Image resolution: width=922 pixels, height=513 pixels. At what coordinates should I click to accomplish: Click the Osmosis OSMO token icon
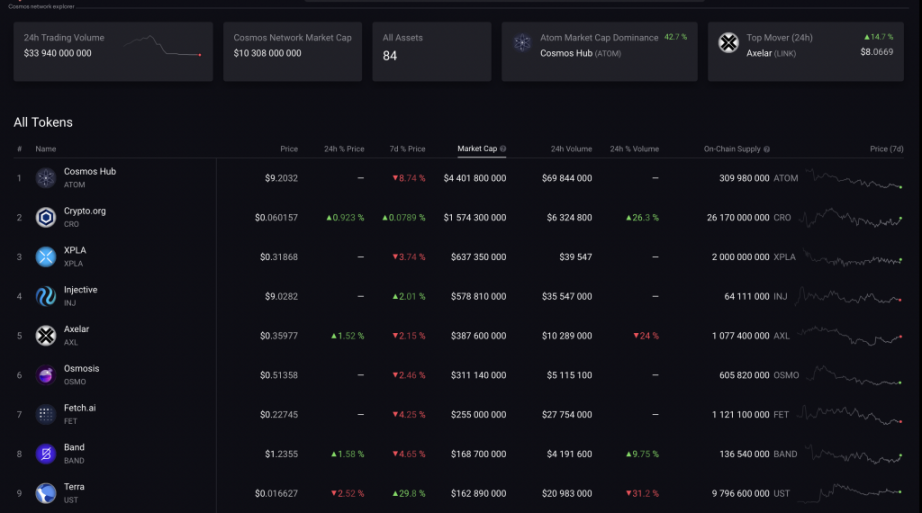(x=46, y=375)
